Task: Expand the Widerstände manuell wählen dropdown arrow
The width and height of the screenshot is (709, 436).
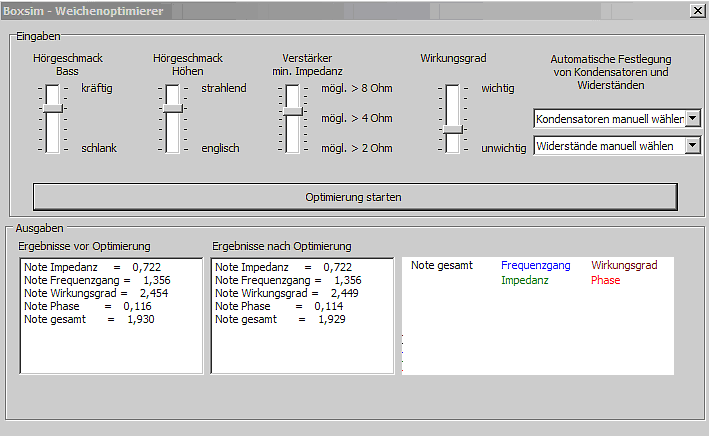Action: [x=692, y=146]
